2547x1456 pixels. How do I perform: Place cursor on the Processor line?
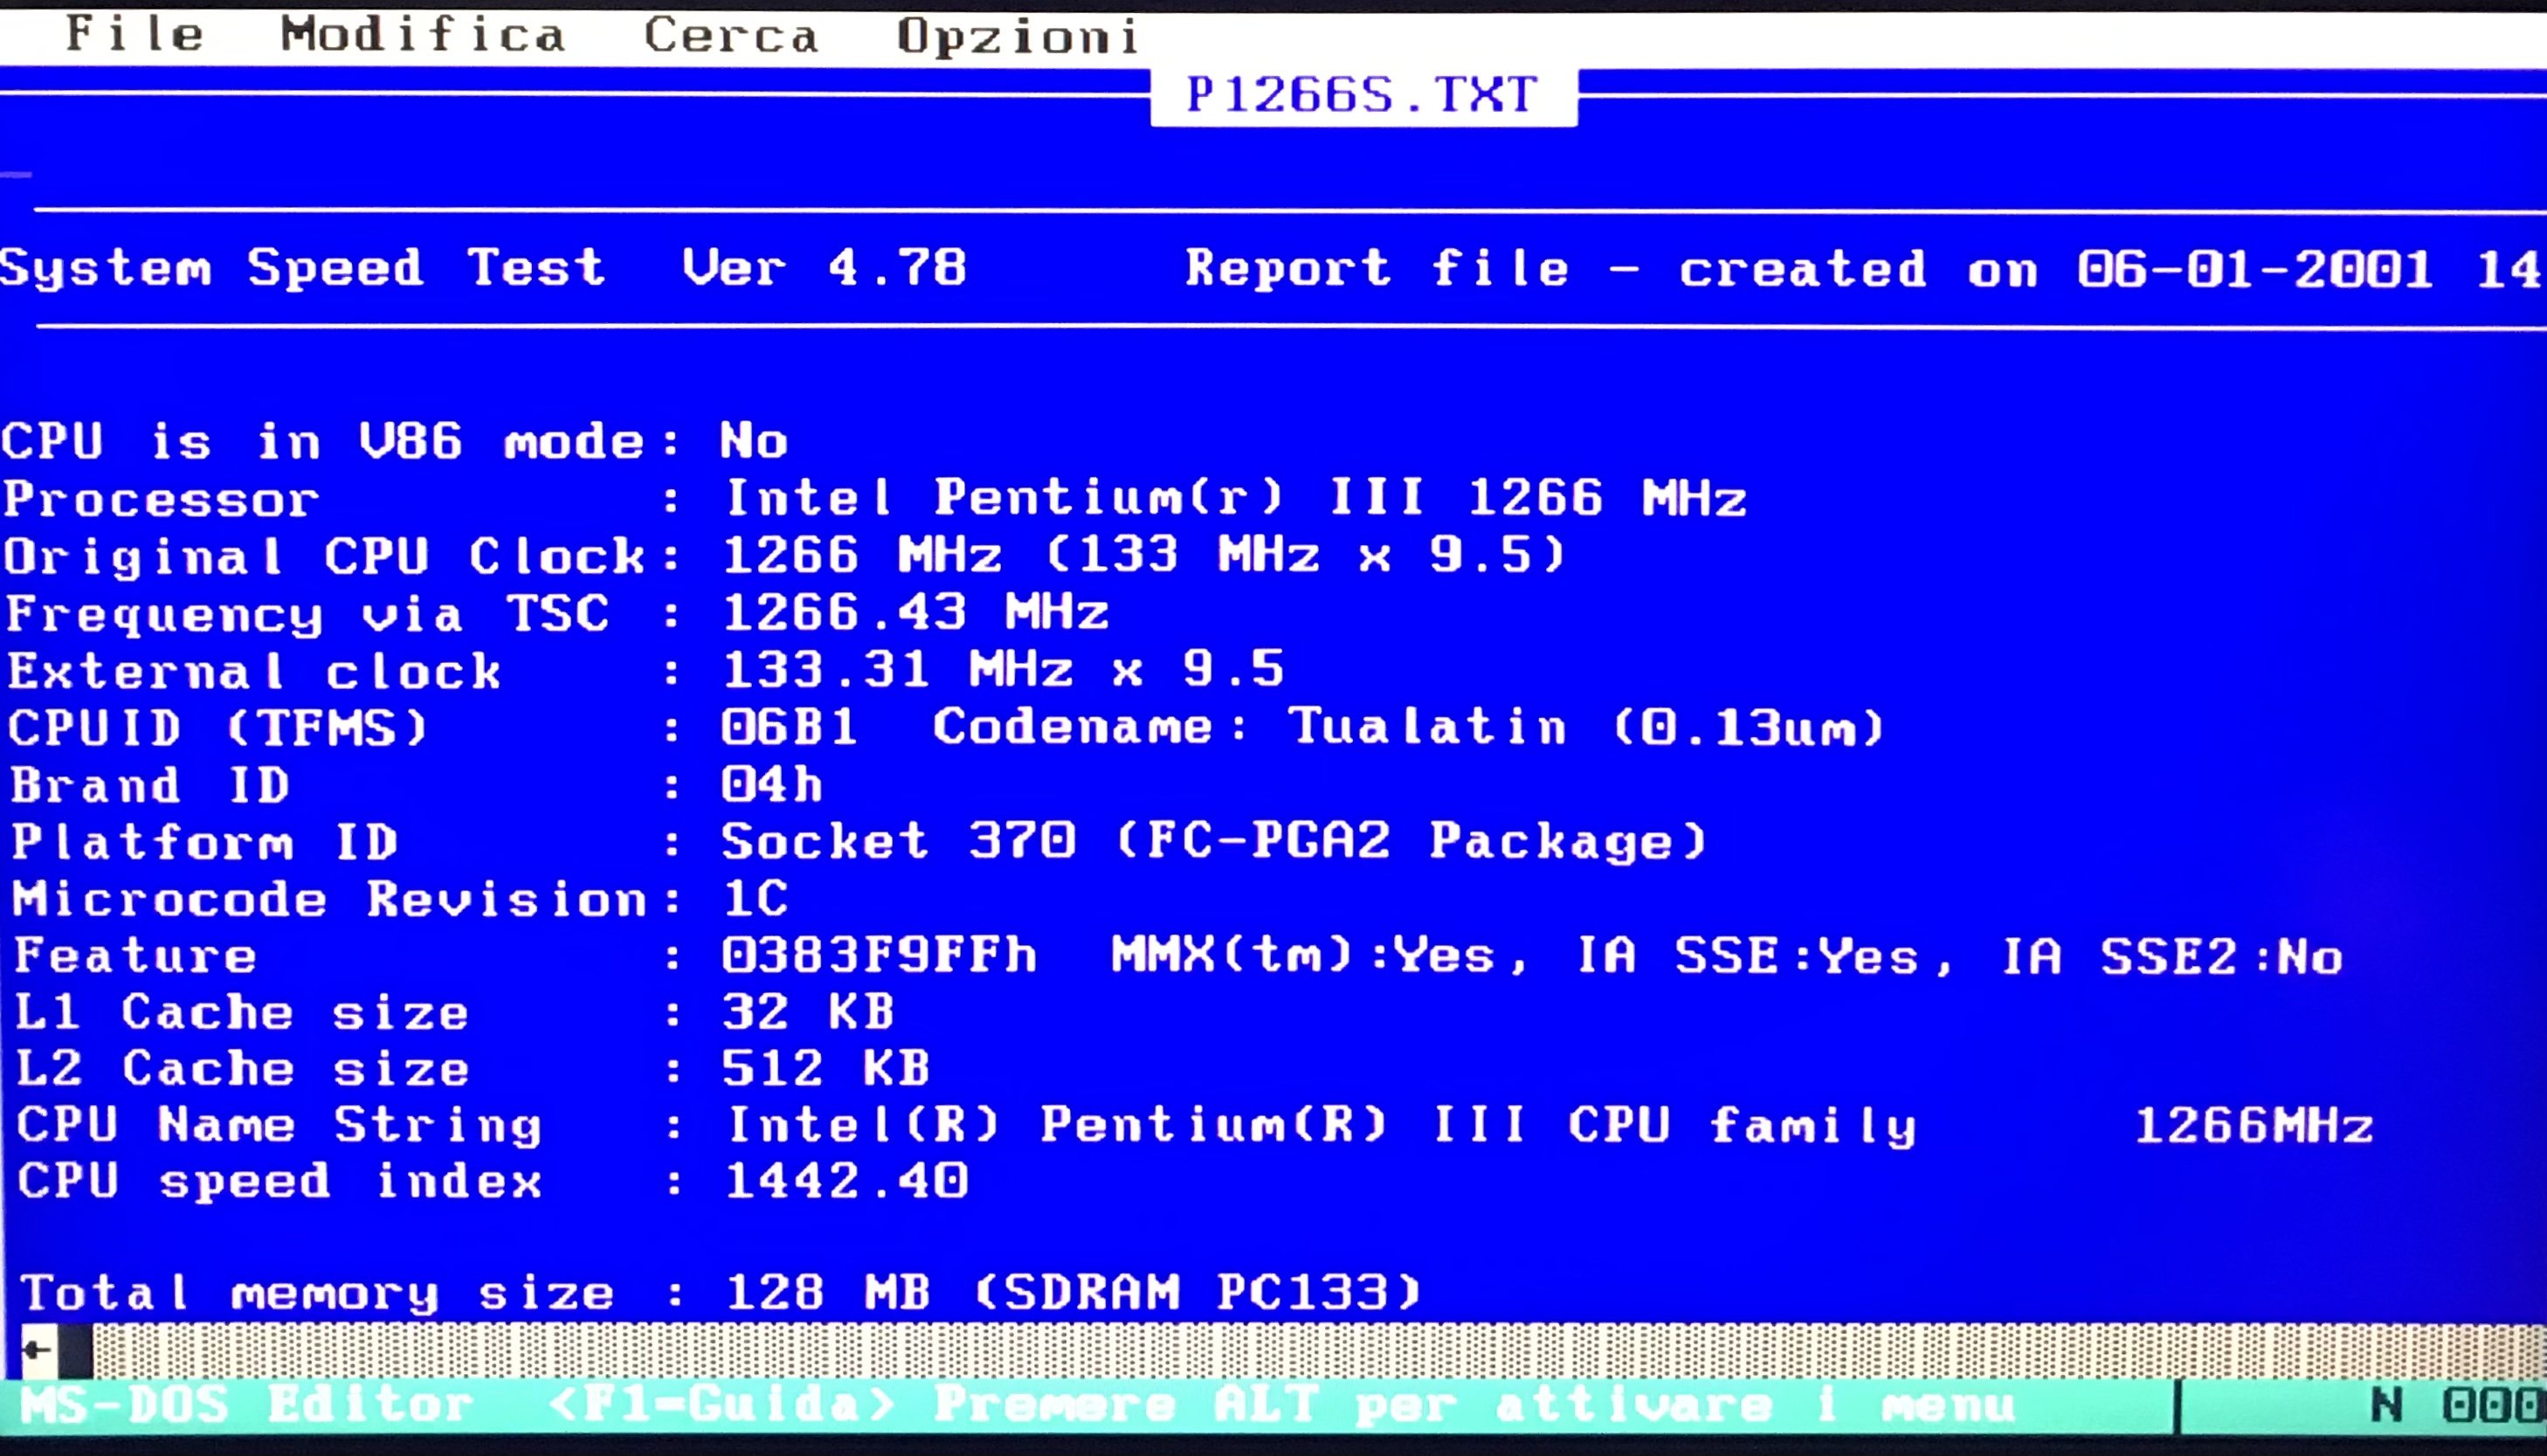(162, 499)
